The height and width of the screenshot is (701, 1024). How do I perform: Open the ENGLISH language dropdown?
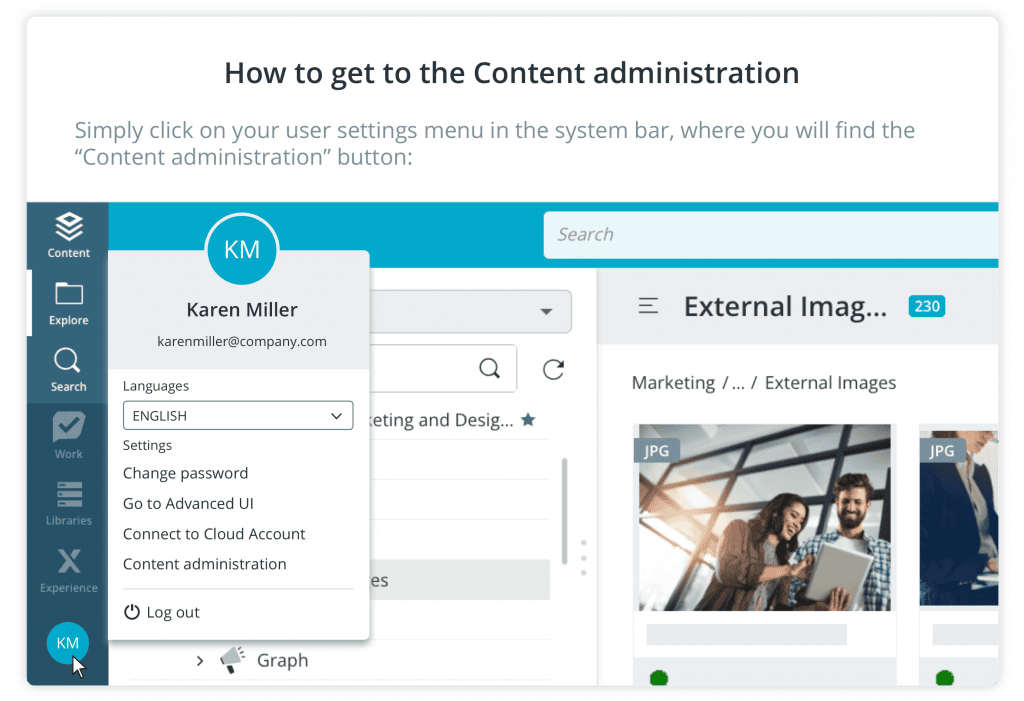pos(238,415)
